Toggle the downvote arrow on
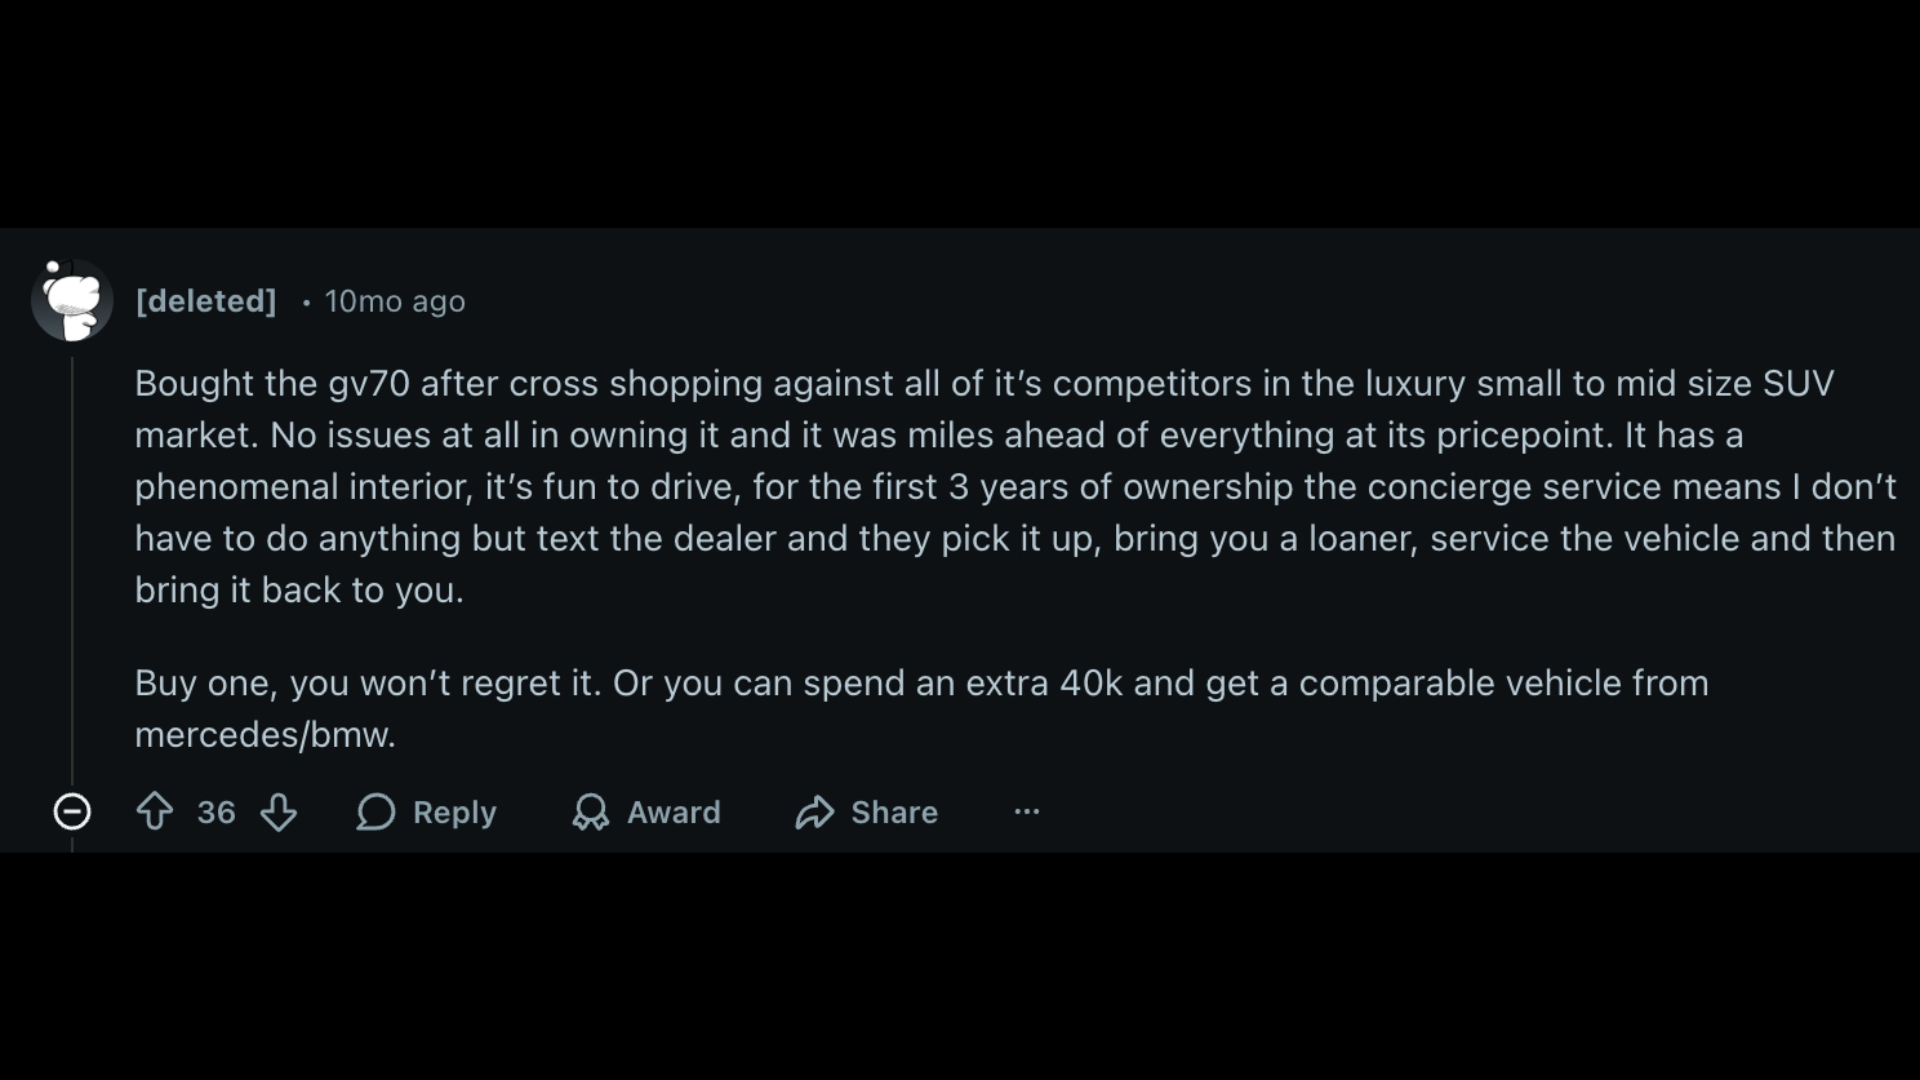The image size is (1920, 1080). pyautogui.click(x=280, y=813)
